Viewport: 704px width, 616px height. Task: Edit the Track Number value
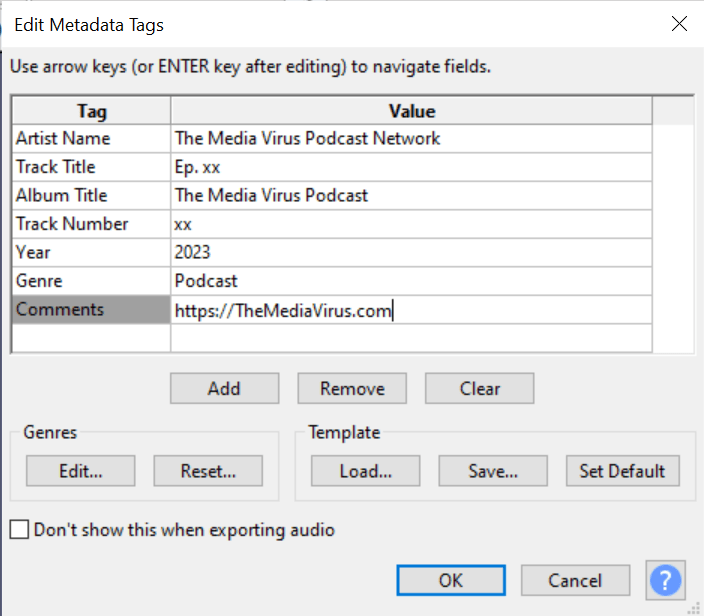click(x=410, y=224)
